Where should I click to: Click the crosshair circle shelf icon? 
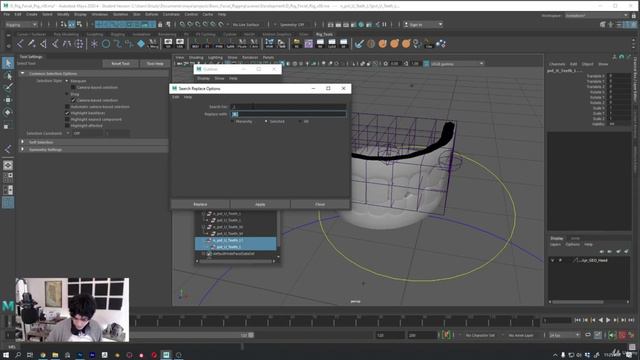coord(79,44)
